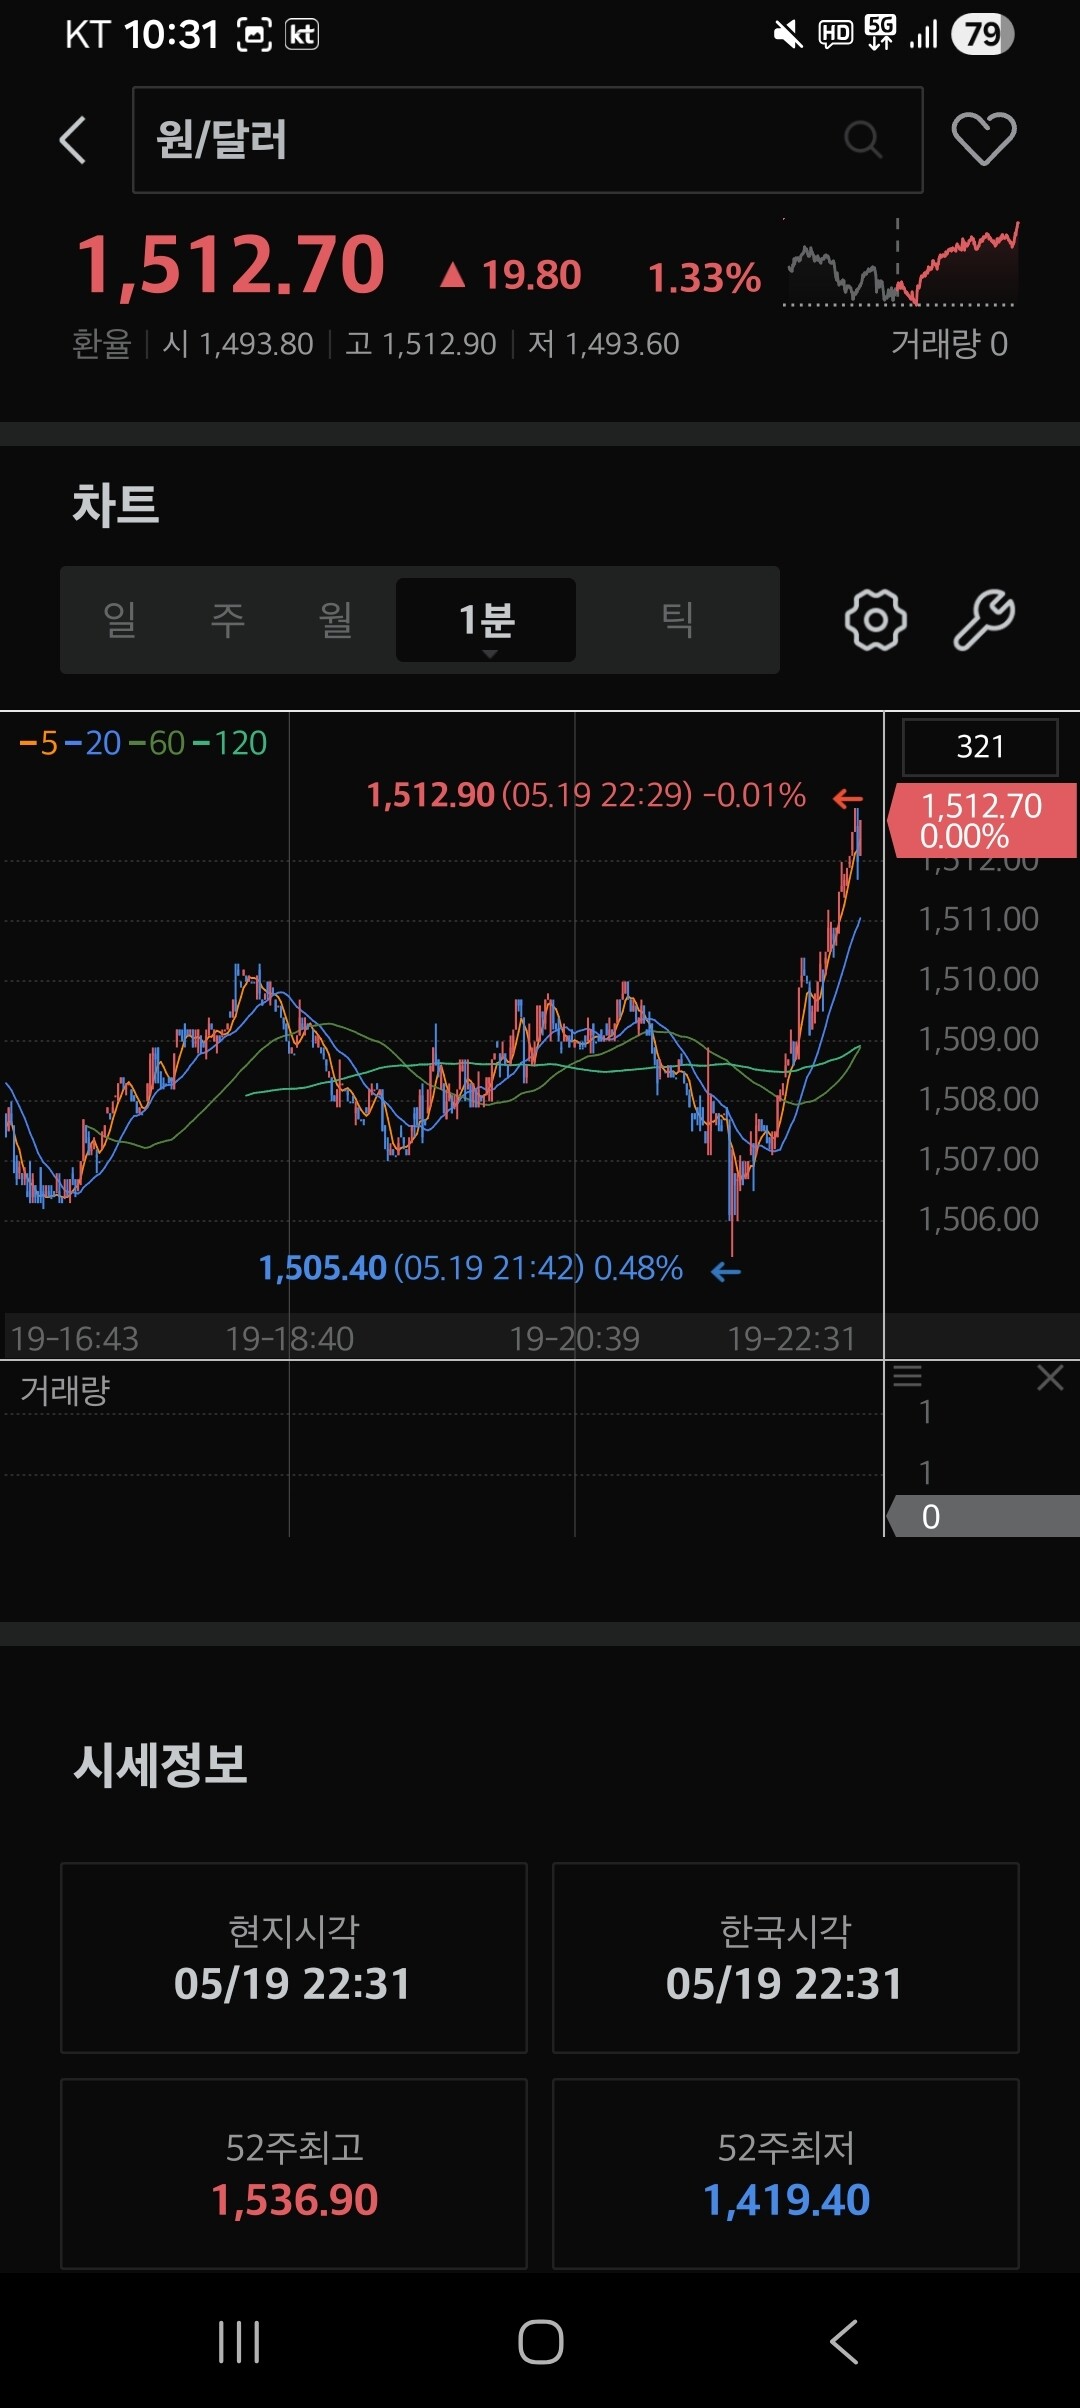Viewport: 1080px width, 2408px height.
Task: Tap the 321 candle count box
Action: [980, 747]
